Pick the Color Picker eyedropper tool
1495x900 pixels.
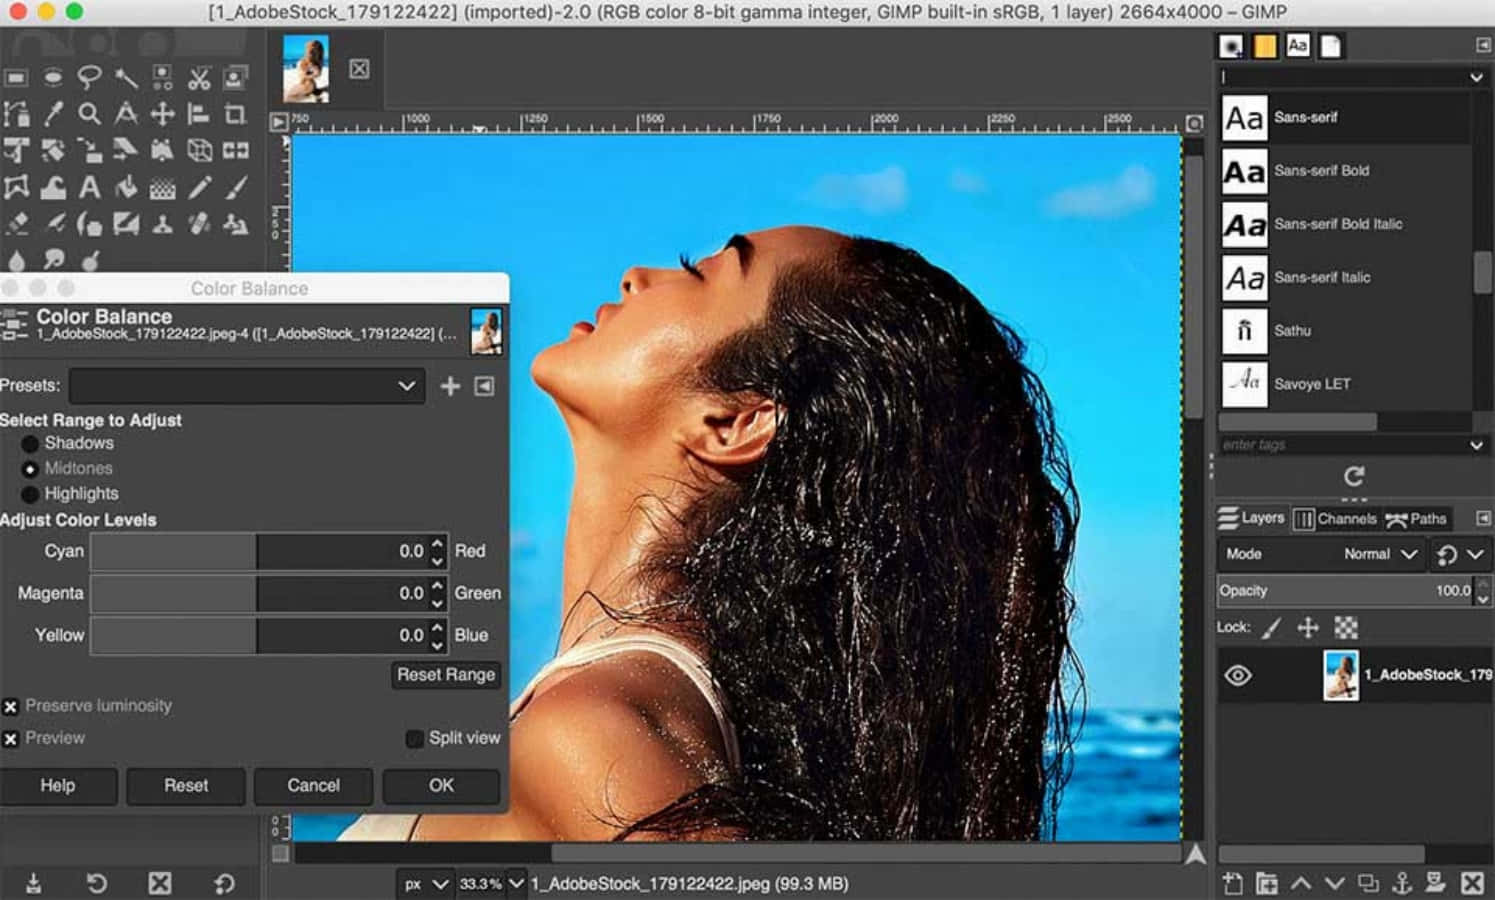click(53, 113)
